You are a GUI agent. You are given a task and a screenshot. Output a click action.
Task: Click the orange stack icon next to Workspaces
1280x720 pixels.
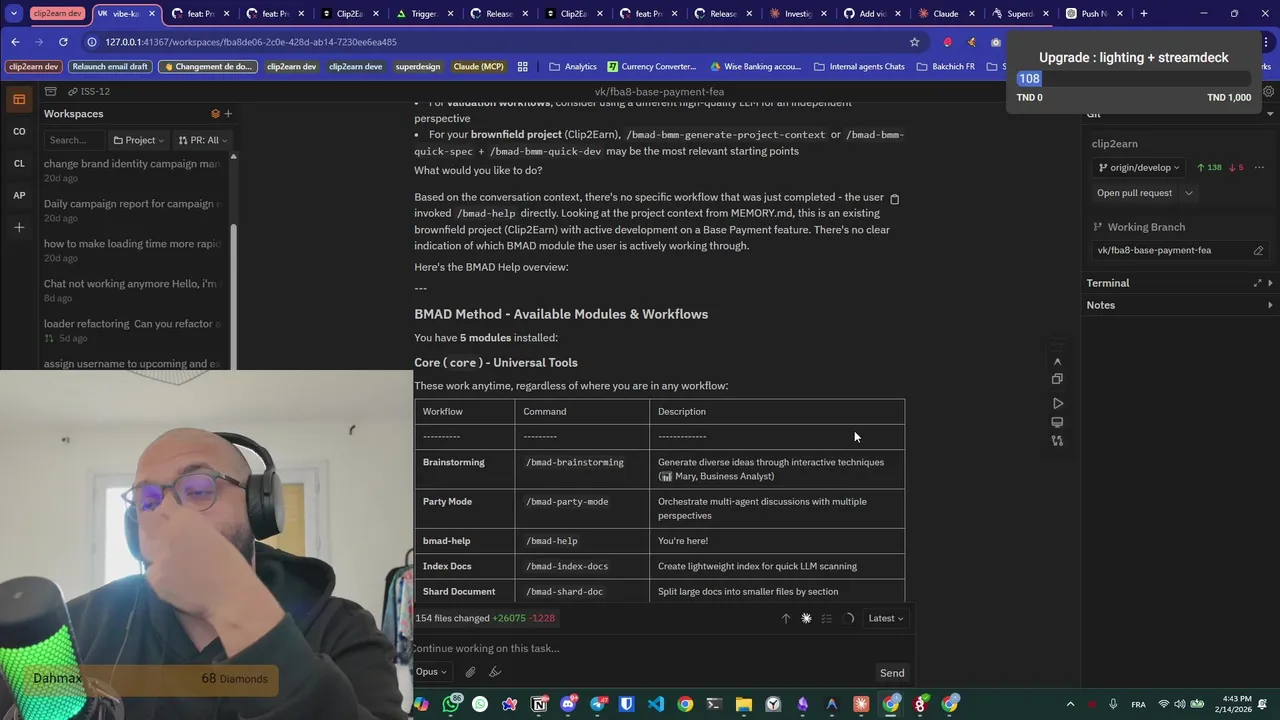click(215, 114)
